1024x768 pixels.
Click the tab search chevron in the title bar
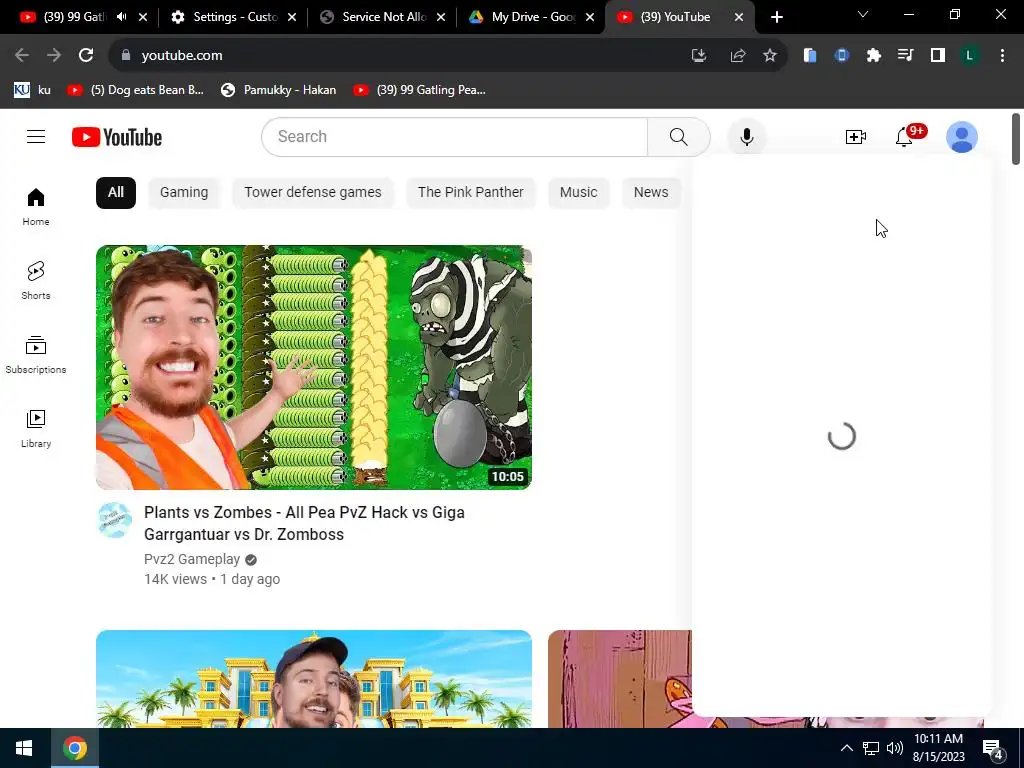point(863,14)
